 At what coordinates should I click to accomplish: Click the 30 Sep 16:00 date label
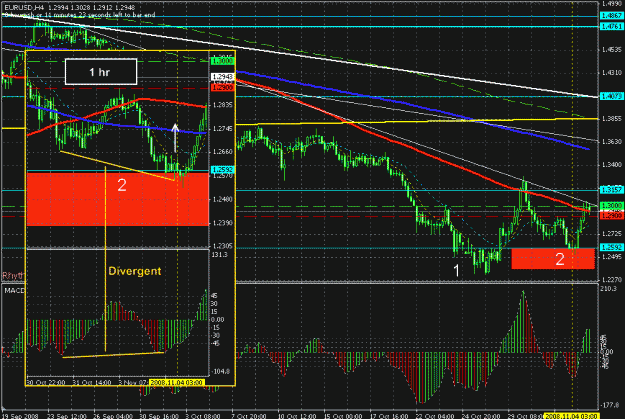[159, 416]
